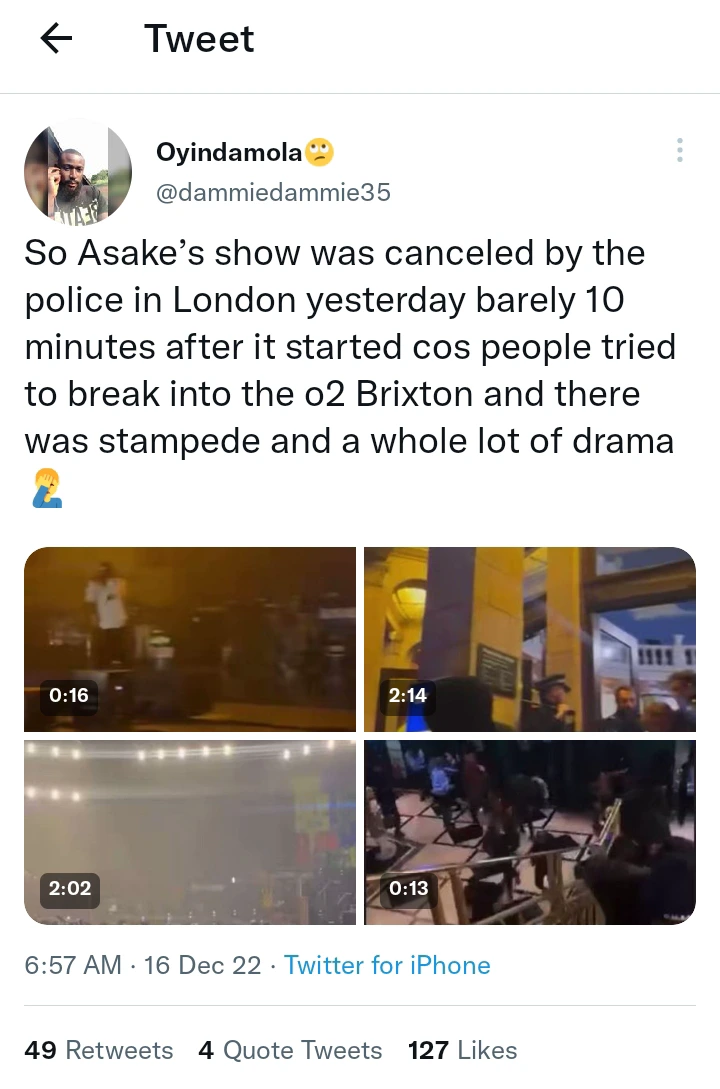View the 4 Quote Tweets list

coord(290,1050)
